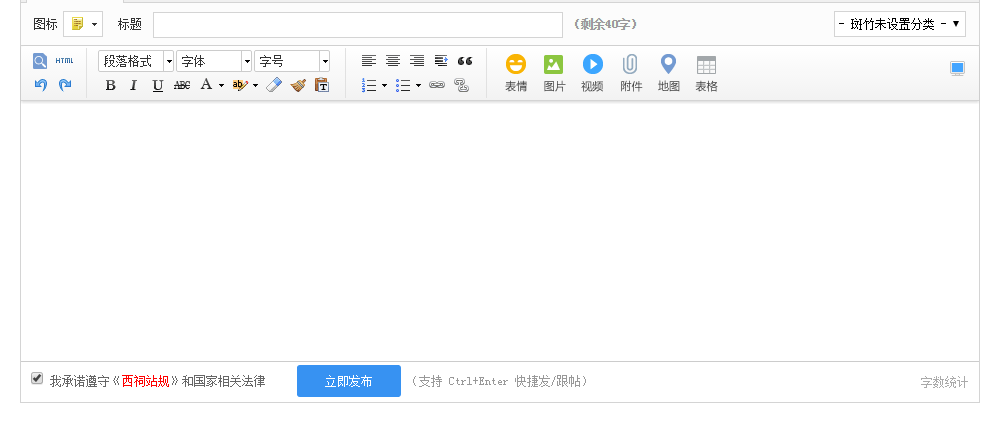
Task: Open the 图标 post icon selector
Action: click(x=82, y=24)
